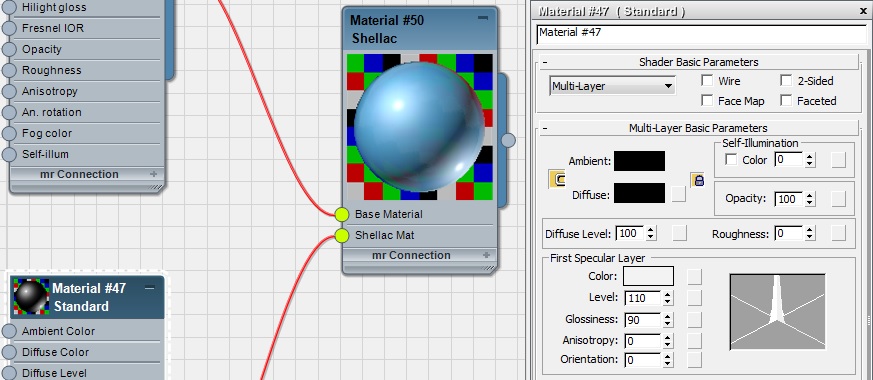This screenshot has width=873, height=380.
Task: Click the specular Color map button
Action: [x=694, y=277]
